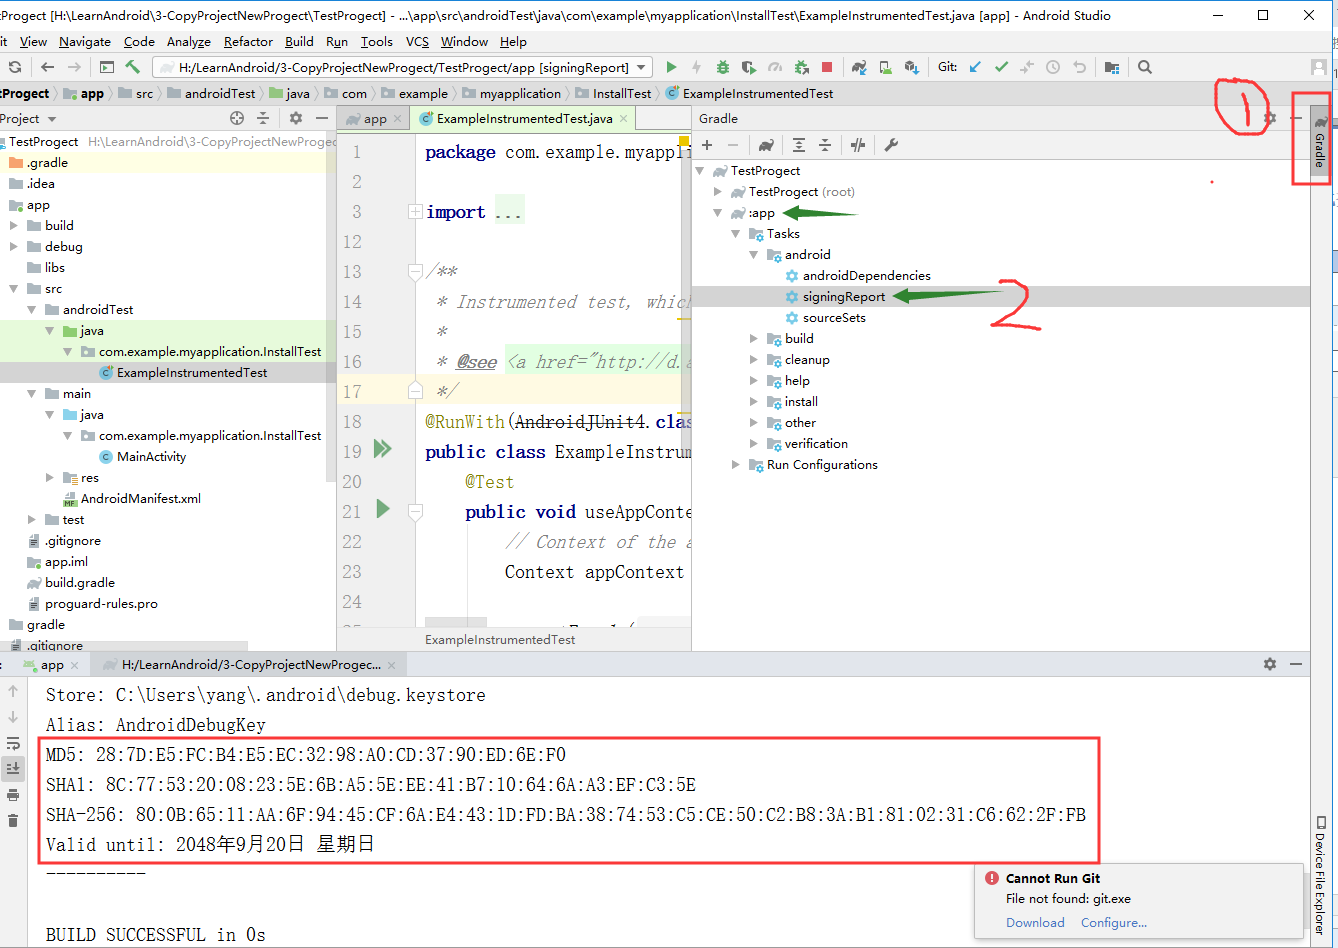Click the Configure link in the Git notification

(1114, 923)
